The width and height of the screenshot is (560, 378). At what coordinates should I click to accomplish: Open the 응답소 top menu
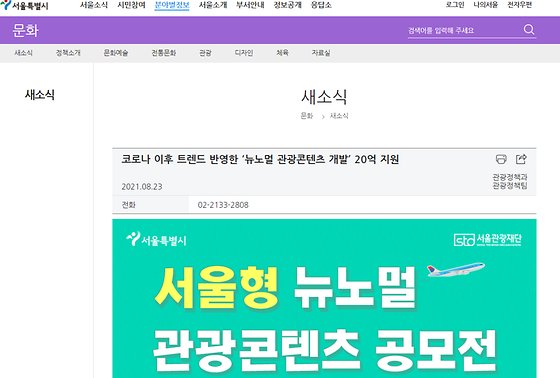tap(321, 5)
